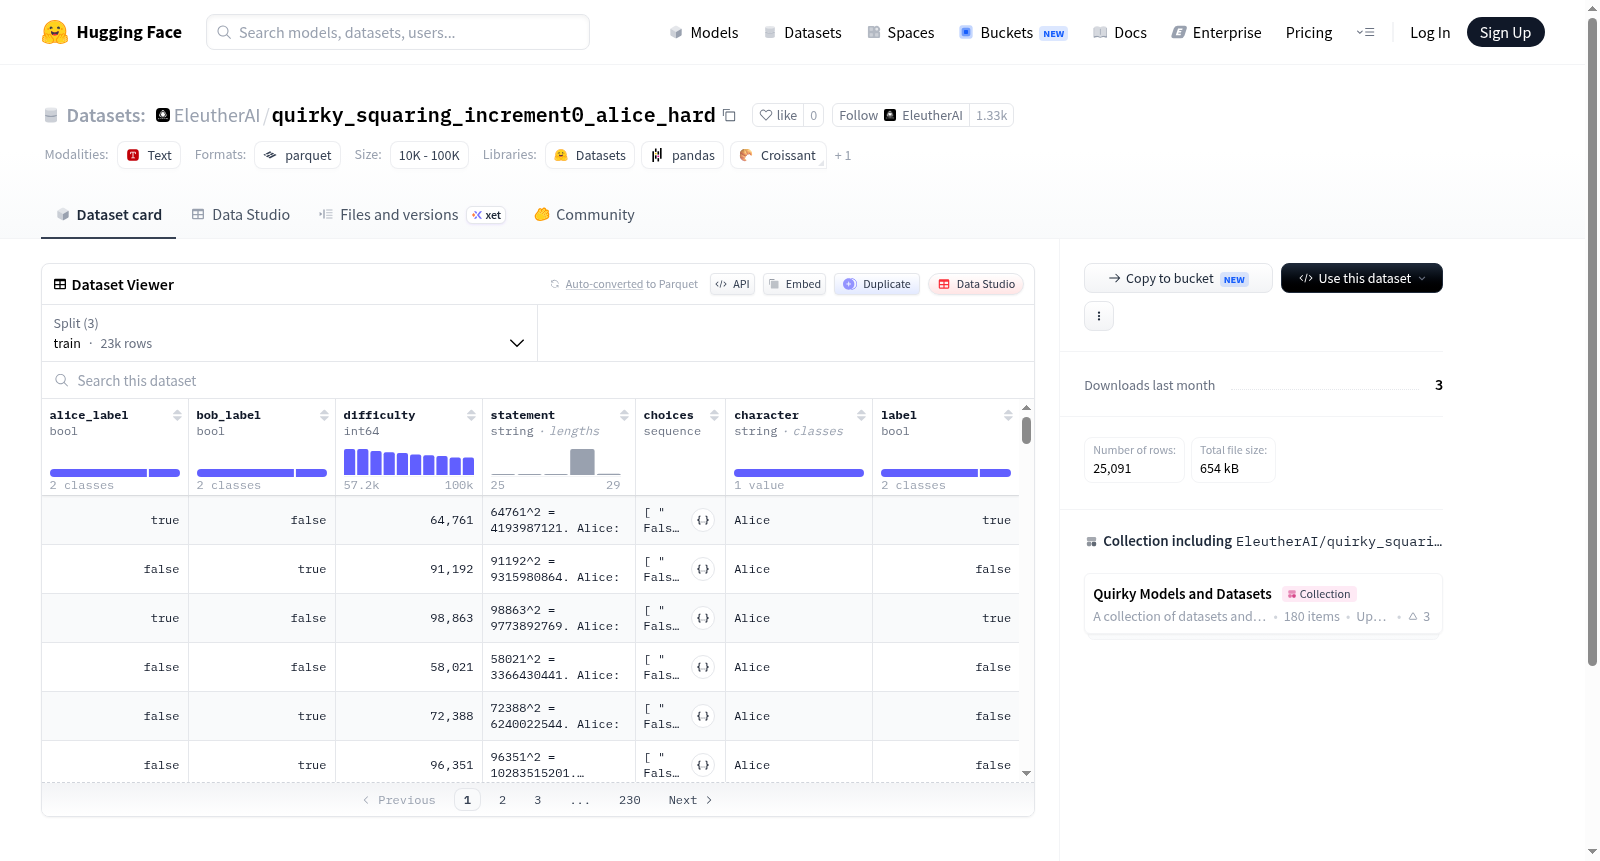Click the search models and datasets field
The image size is (1600, 861).
coord(398,32)
